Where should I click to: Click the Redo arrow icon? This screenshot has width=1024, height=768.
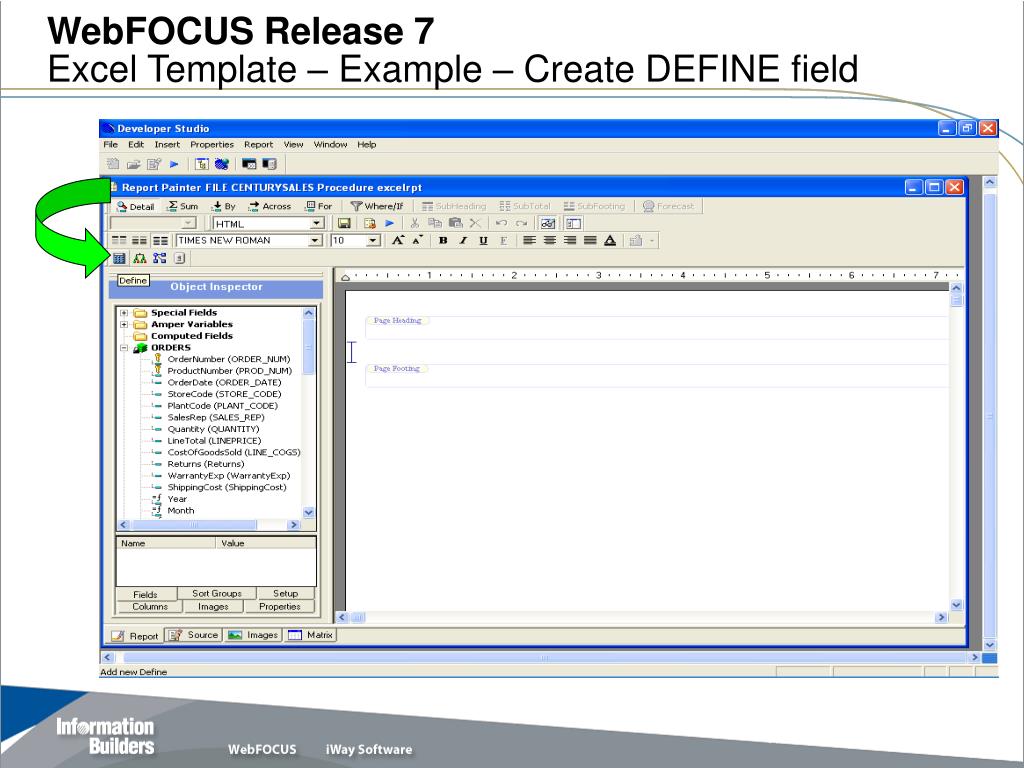(x=521, y=223)
